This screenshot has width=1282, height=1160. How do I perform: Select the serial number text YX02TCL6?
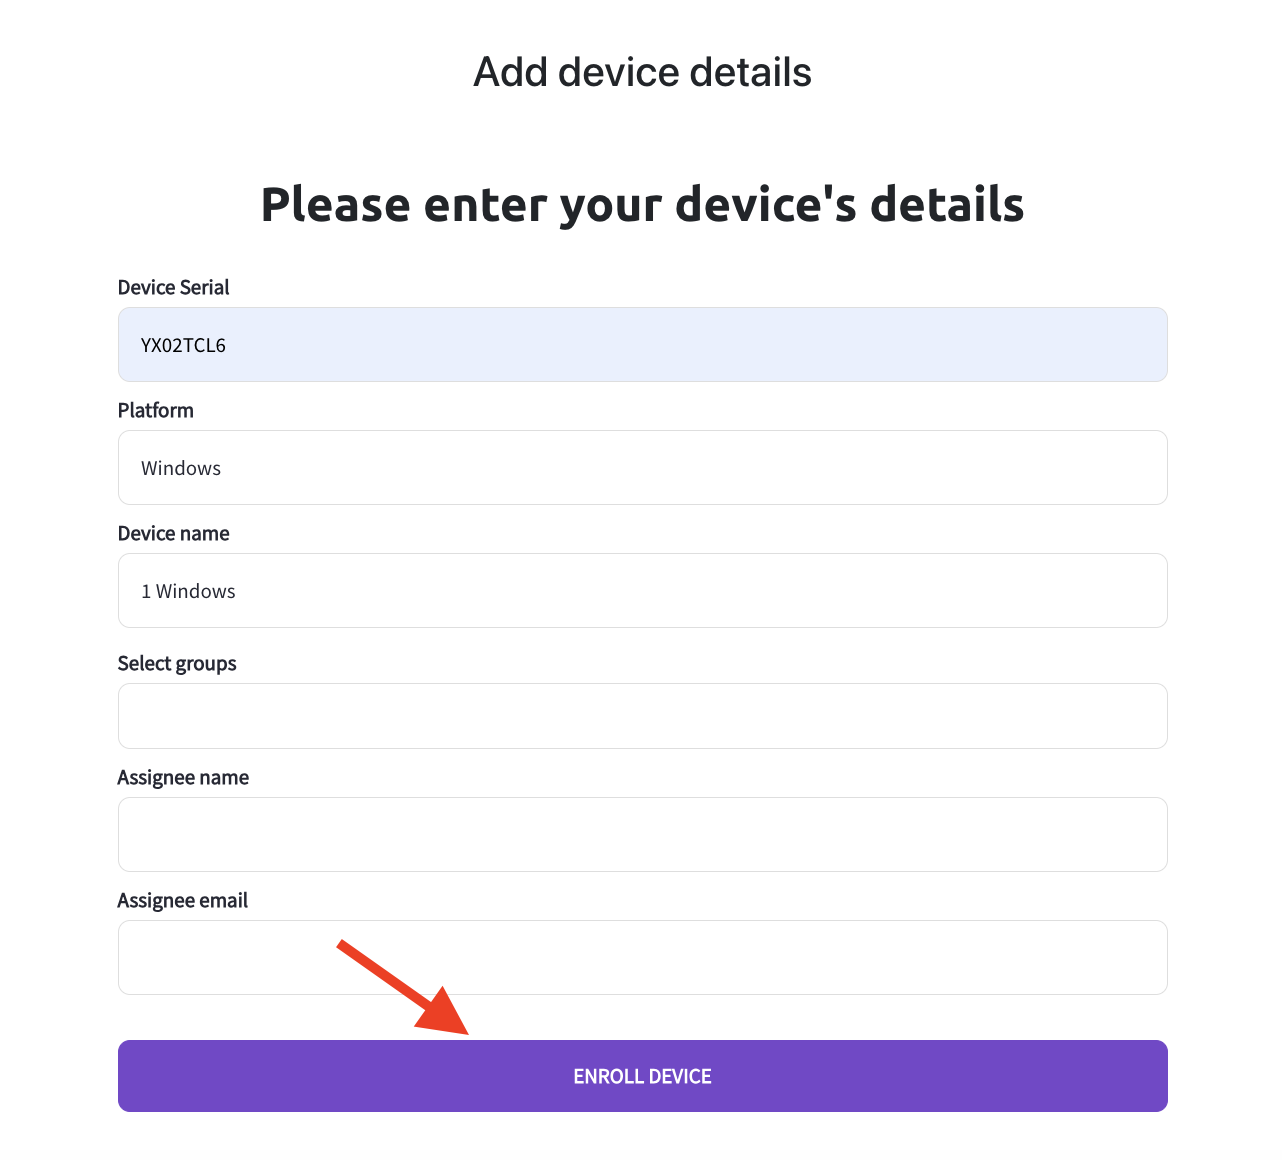(183, 344)
